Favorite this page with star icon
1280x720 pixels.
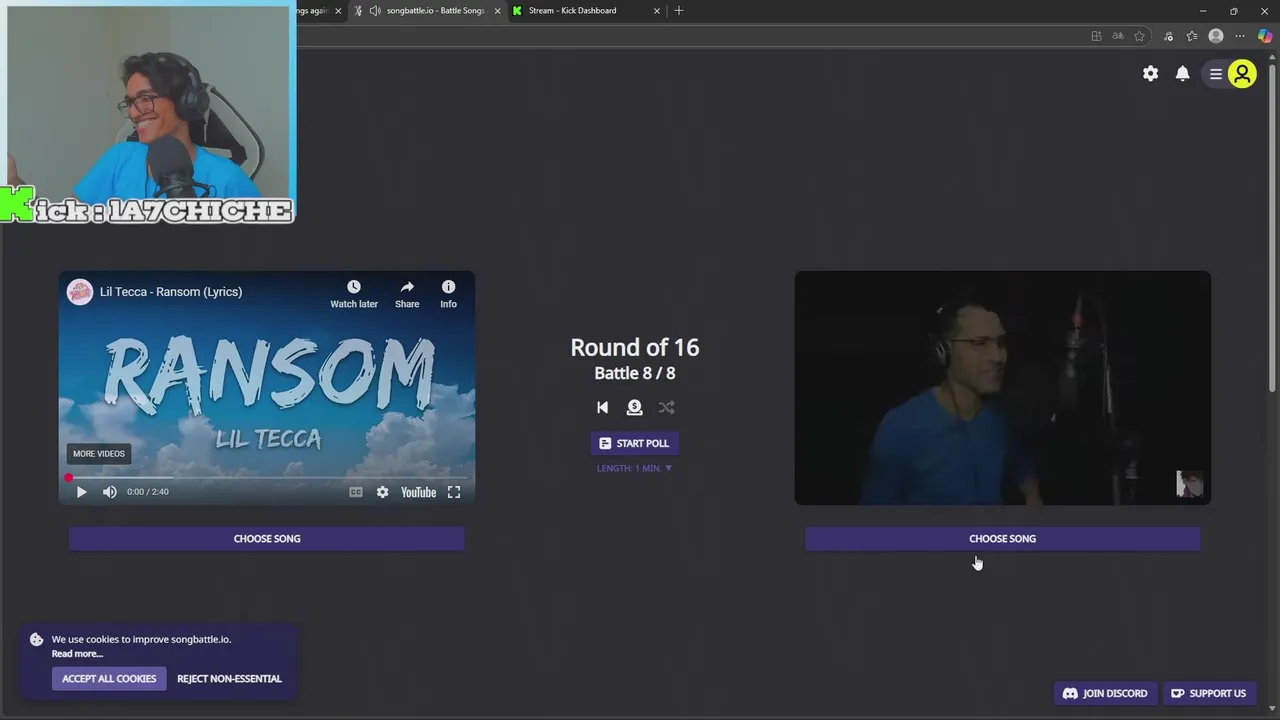(1139, 36)
